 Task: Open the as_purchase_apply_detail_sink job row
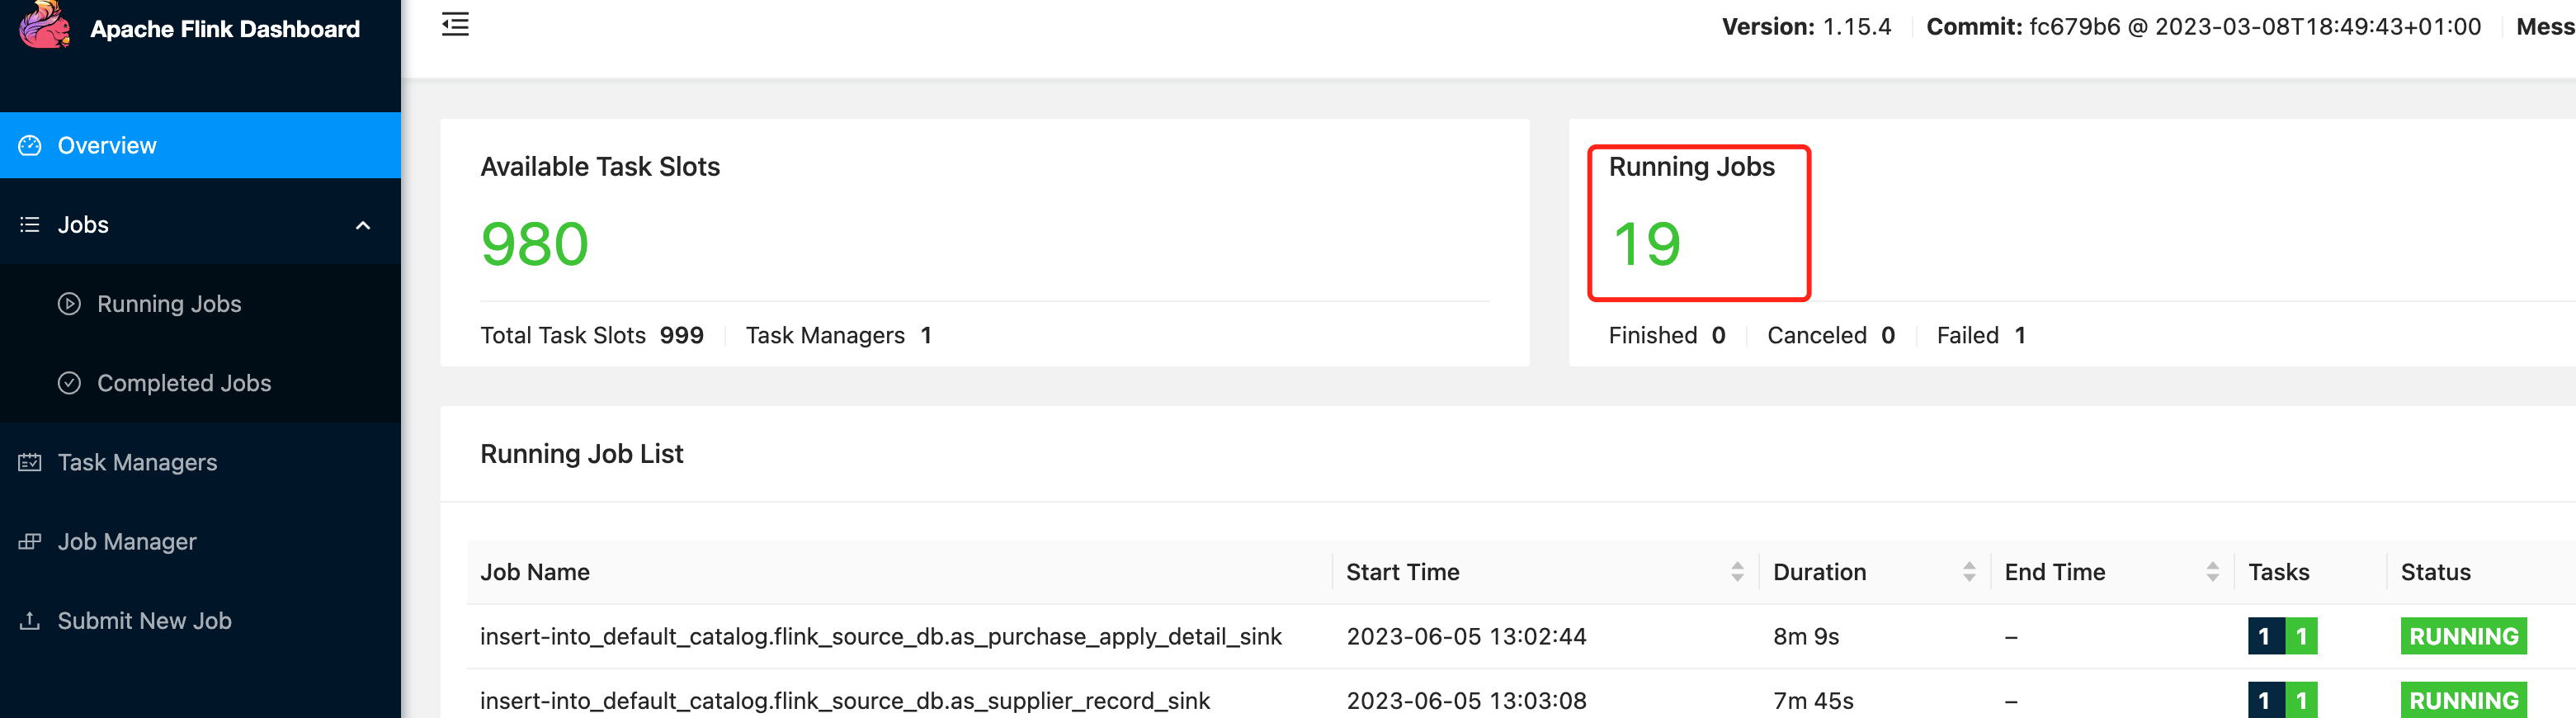[880, 637]
